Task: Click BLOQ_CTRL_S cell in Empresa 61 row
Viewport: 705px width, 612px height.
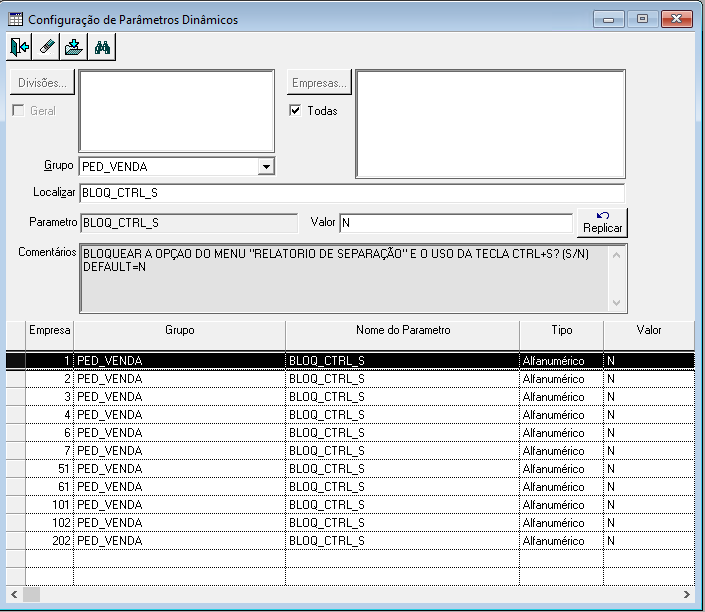Action: [x=402, y=487]
